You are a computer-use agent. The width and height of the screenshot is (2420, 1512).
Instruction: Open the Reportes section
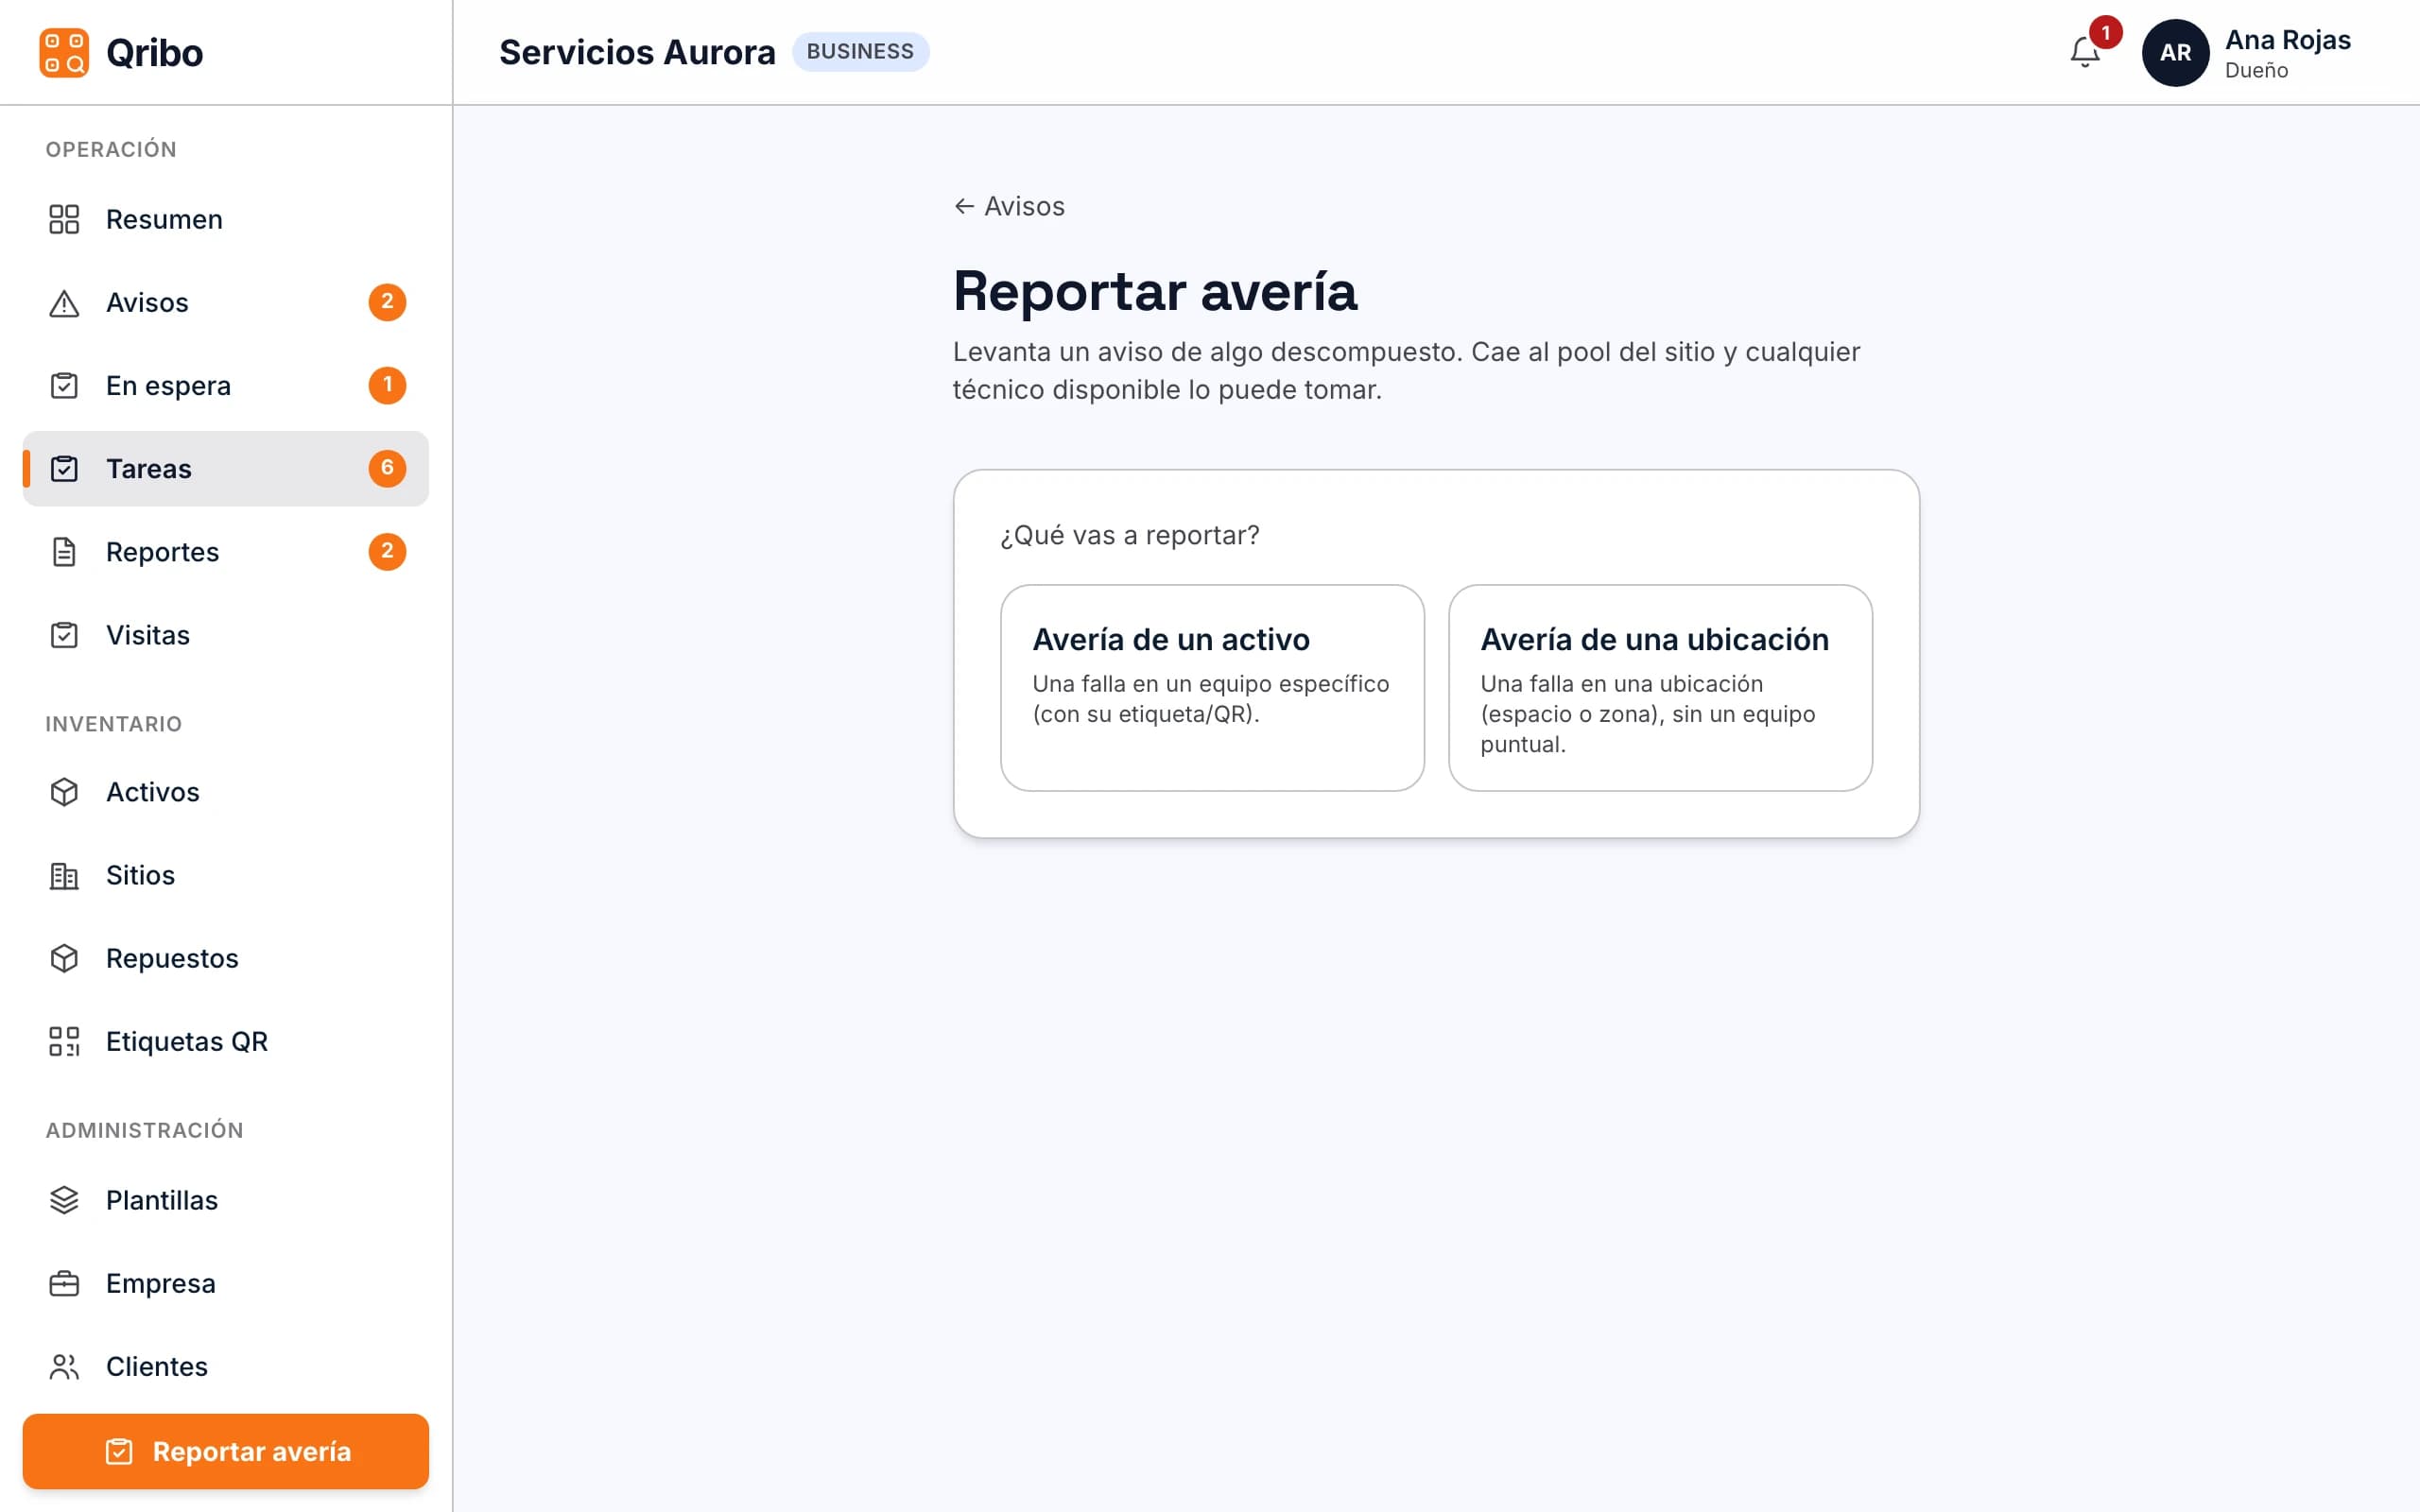pyautogui.click(x=226, y=551)
